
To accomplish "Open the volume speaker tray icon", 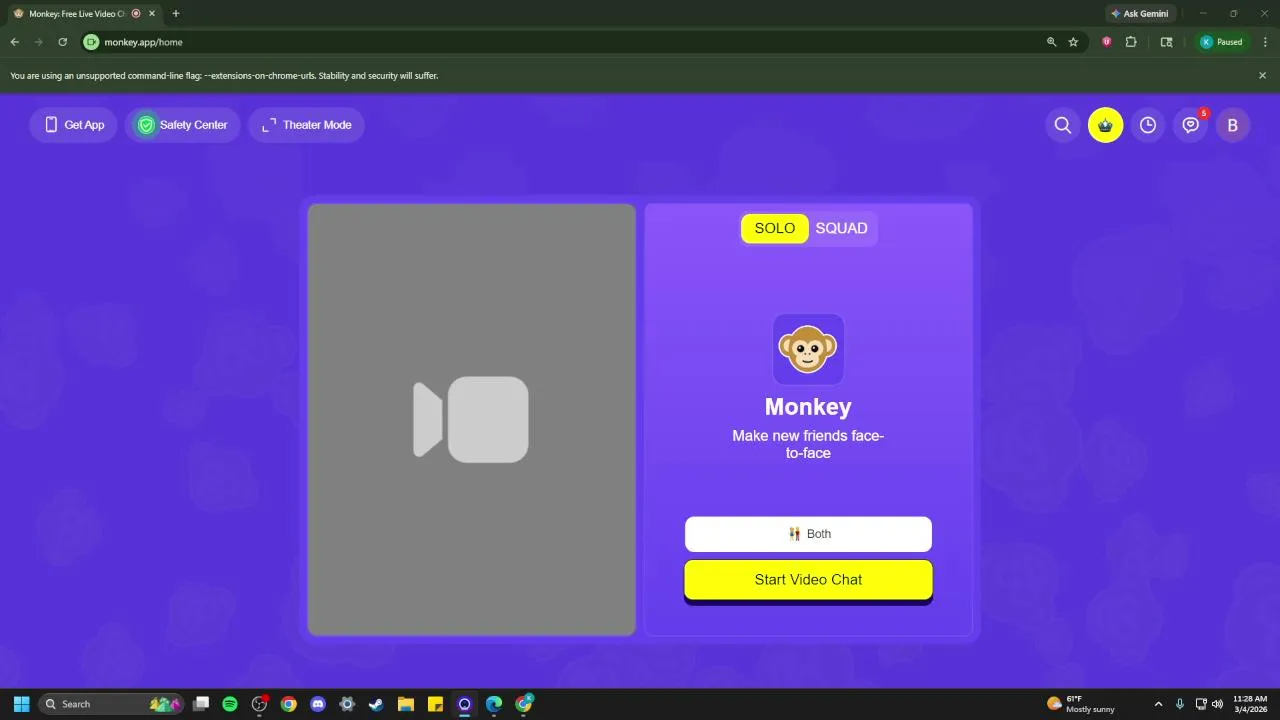I will coord(1217,704).
